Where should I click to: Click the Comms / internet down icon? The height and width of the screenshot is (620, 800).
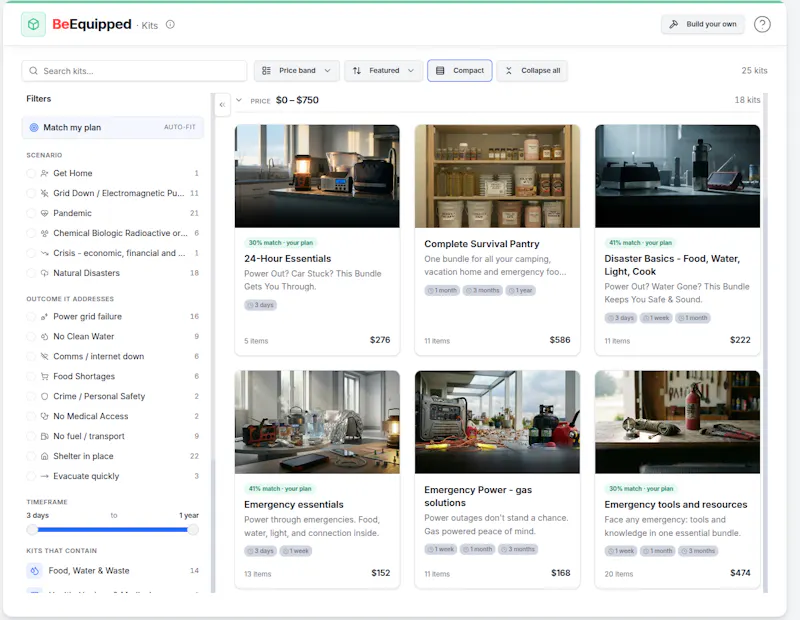pyautogui.click(x=44, y=357)
